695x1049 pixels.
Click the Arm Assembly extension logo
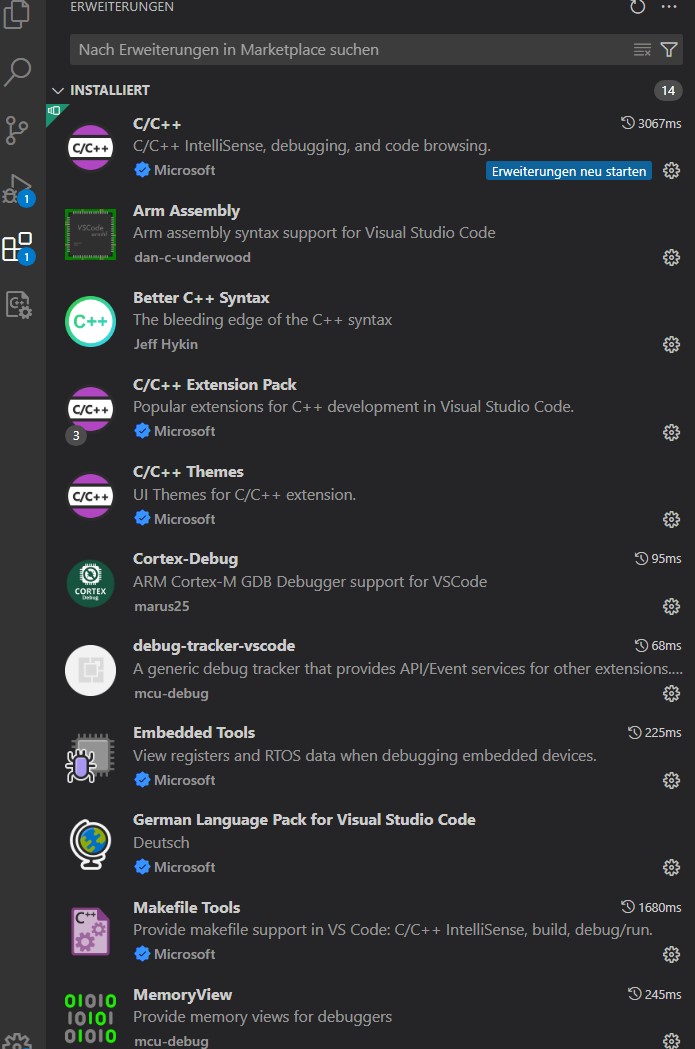[x=90, y=234]
